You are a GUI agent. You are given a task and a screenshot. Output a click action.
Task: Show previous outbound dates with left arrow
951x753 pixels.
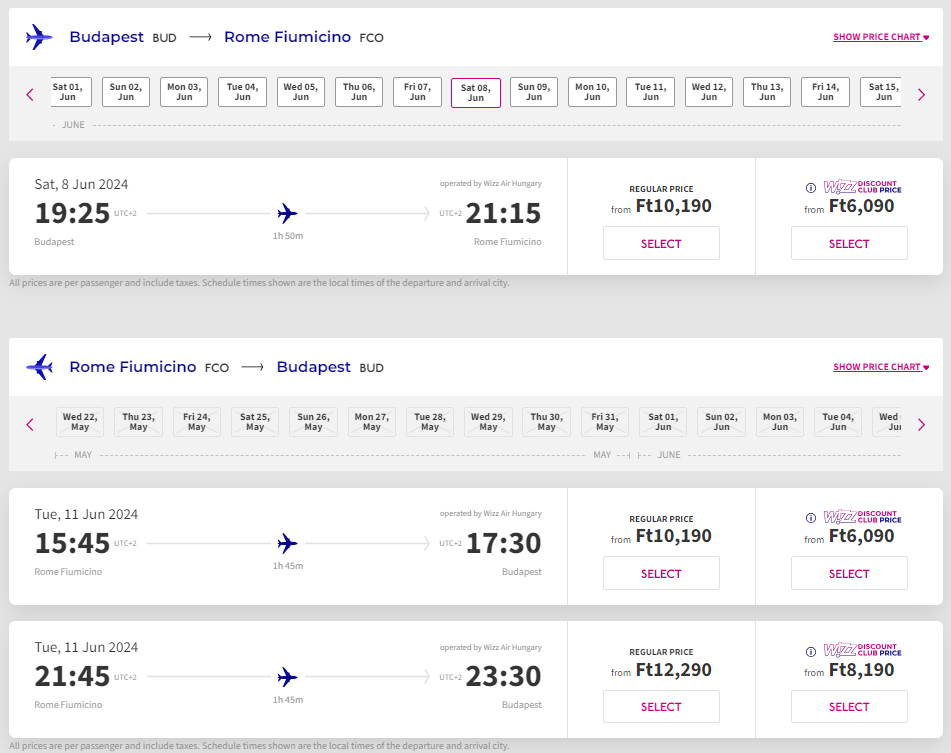tap(30, 95)
